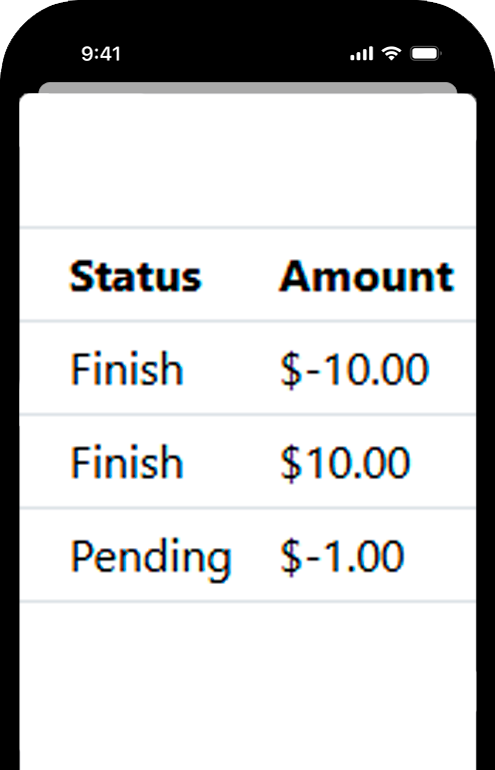Select the $-10.00 amount cell
This screenshot has width=495, height=770.
pos(355,369)
